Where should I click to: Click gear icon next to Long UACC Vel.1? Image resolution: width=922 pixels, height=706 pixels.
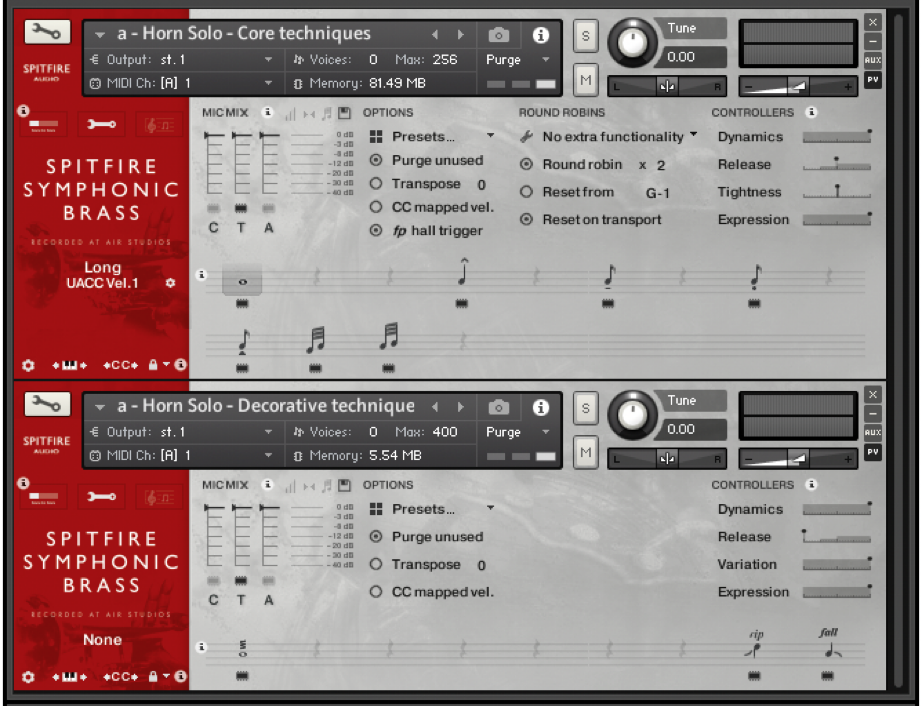coord(170,283)
